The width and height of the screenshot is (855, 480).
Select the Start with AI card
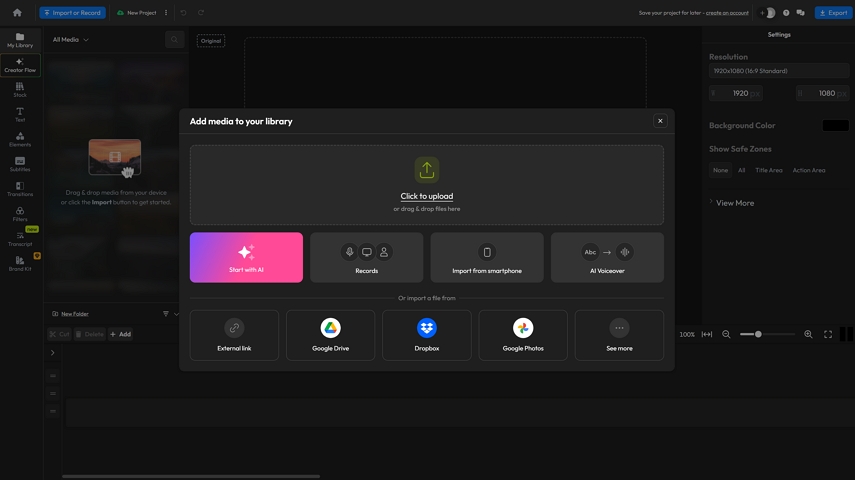click(246, 257)
